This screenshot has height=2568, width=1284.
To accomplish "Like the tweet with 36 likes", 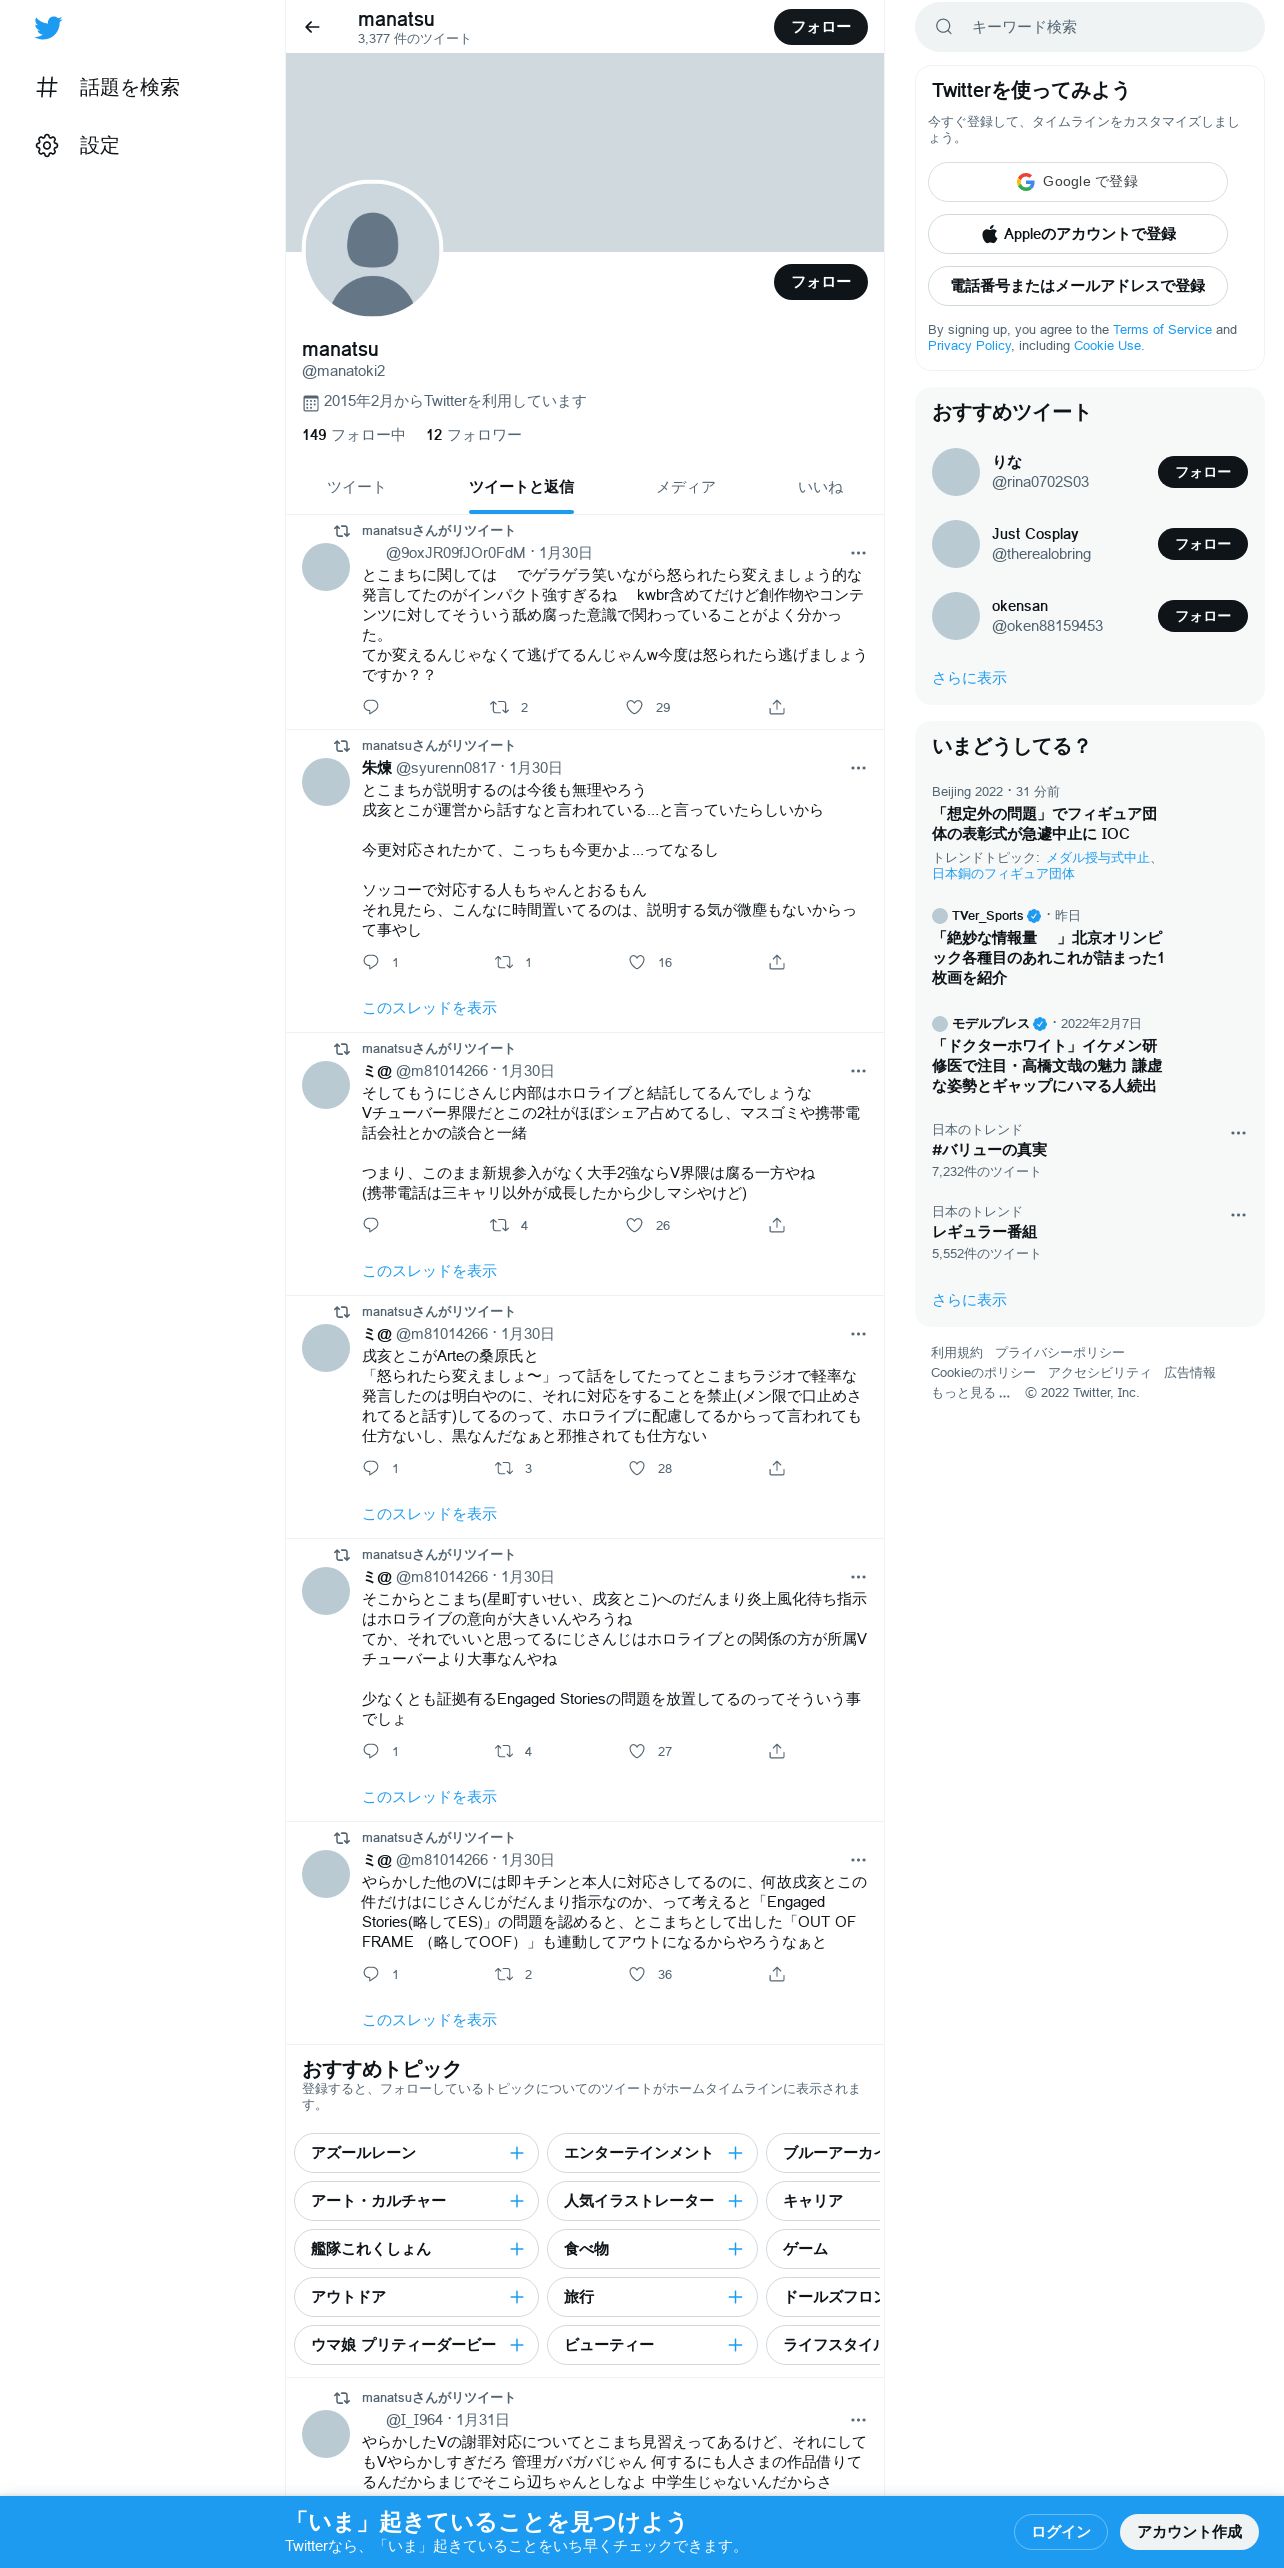I will pos(637,1974).
